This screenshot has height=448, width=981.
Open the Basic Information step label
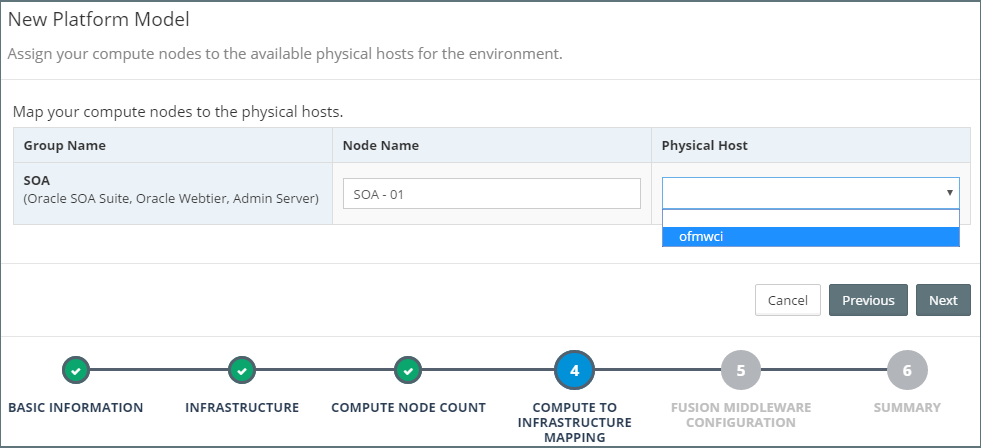[76, 408]
